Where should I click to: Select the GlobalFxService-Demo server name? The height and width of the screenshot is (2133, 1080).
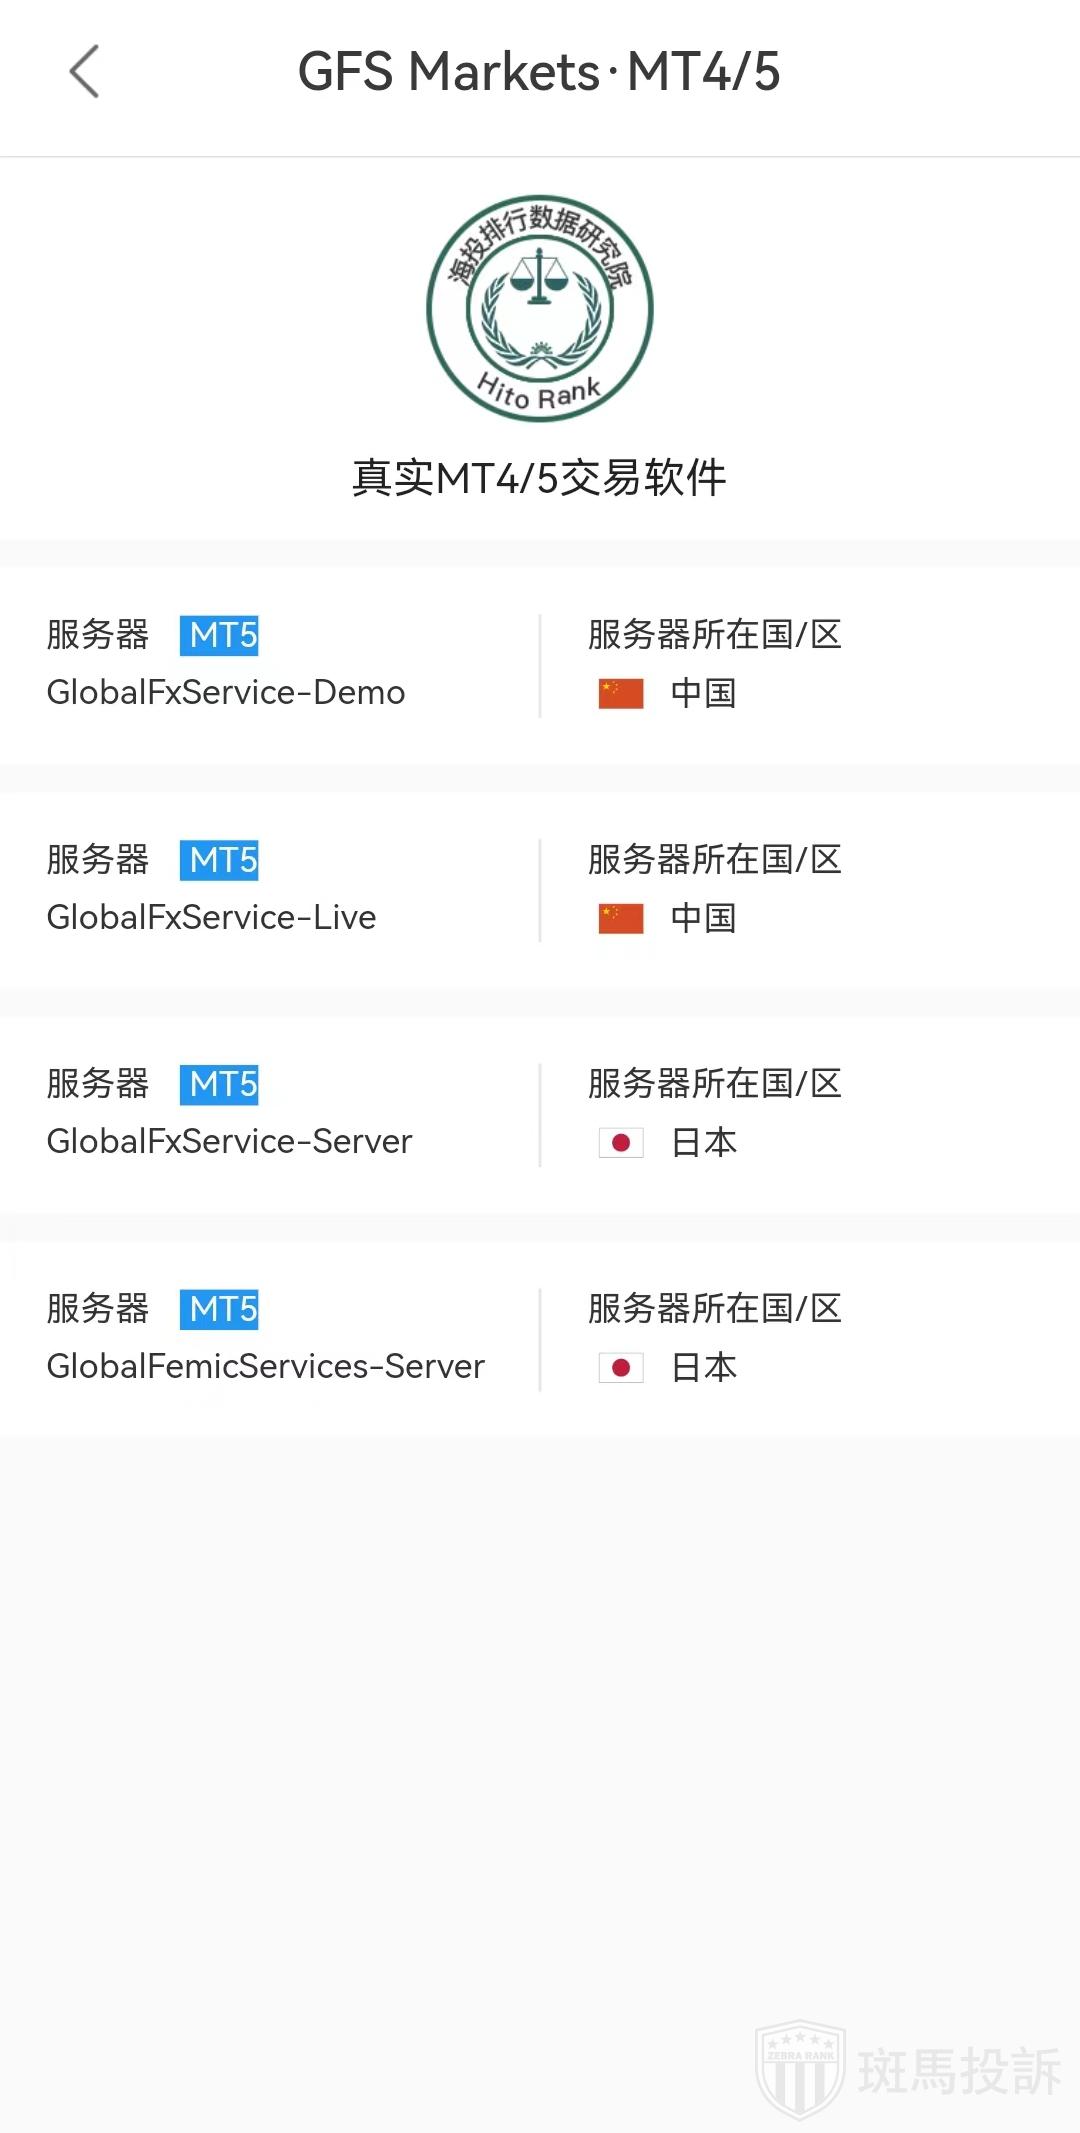(226, 692)
